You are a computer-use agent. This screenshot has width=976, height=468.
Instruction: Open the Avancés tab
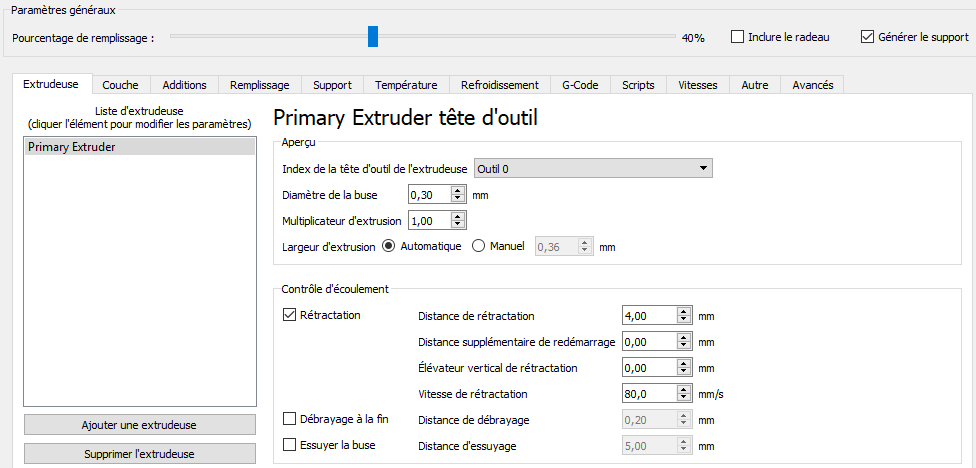[x=812, y=85]
